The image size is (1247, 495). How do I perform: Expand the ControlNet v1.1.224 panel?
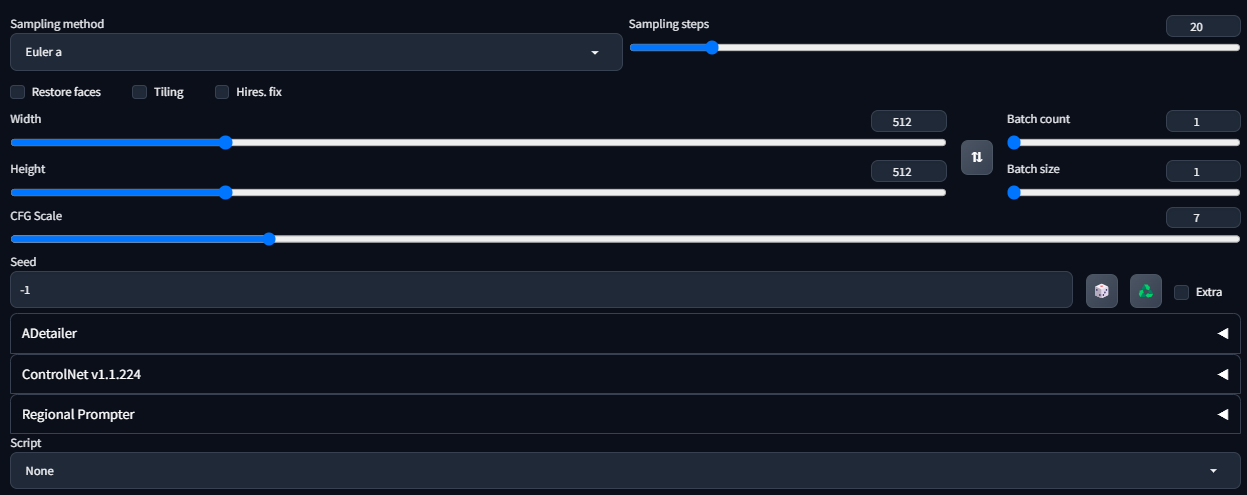[x=625, y=374]
